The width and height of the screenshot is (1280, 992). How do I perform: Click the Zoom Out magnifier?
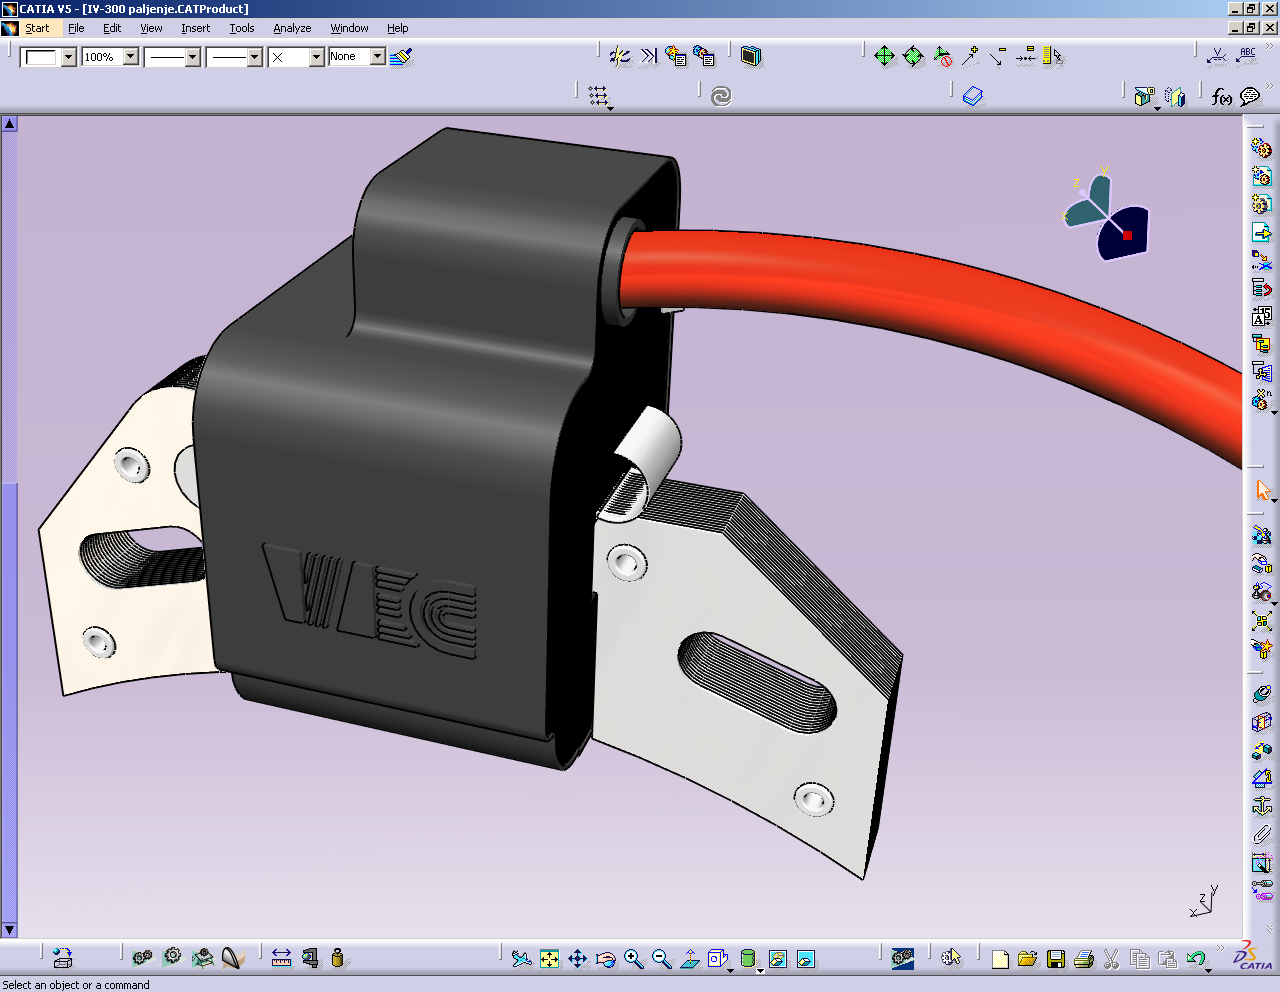click(661, 959)
